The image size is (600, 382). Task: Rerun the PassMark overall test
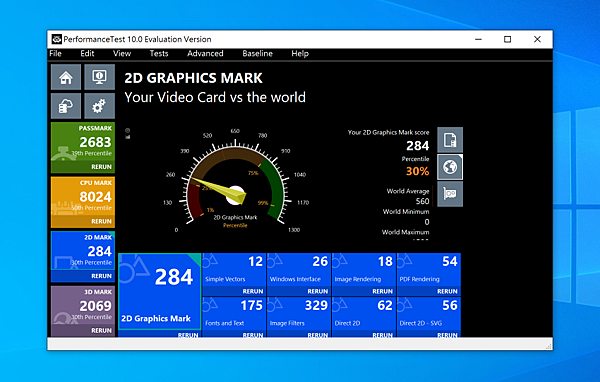tap(101, 167)
